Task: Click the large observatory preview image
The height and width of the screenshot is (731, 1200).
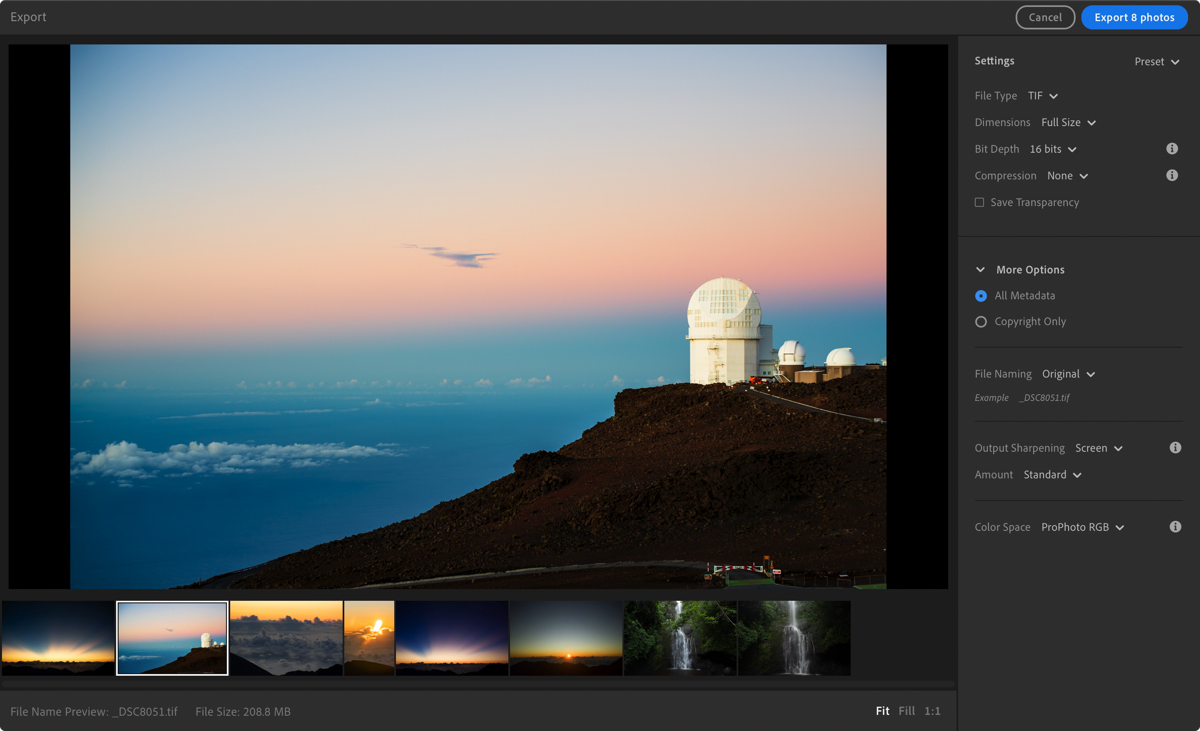Action: click(478, 316)
